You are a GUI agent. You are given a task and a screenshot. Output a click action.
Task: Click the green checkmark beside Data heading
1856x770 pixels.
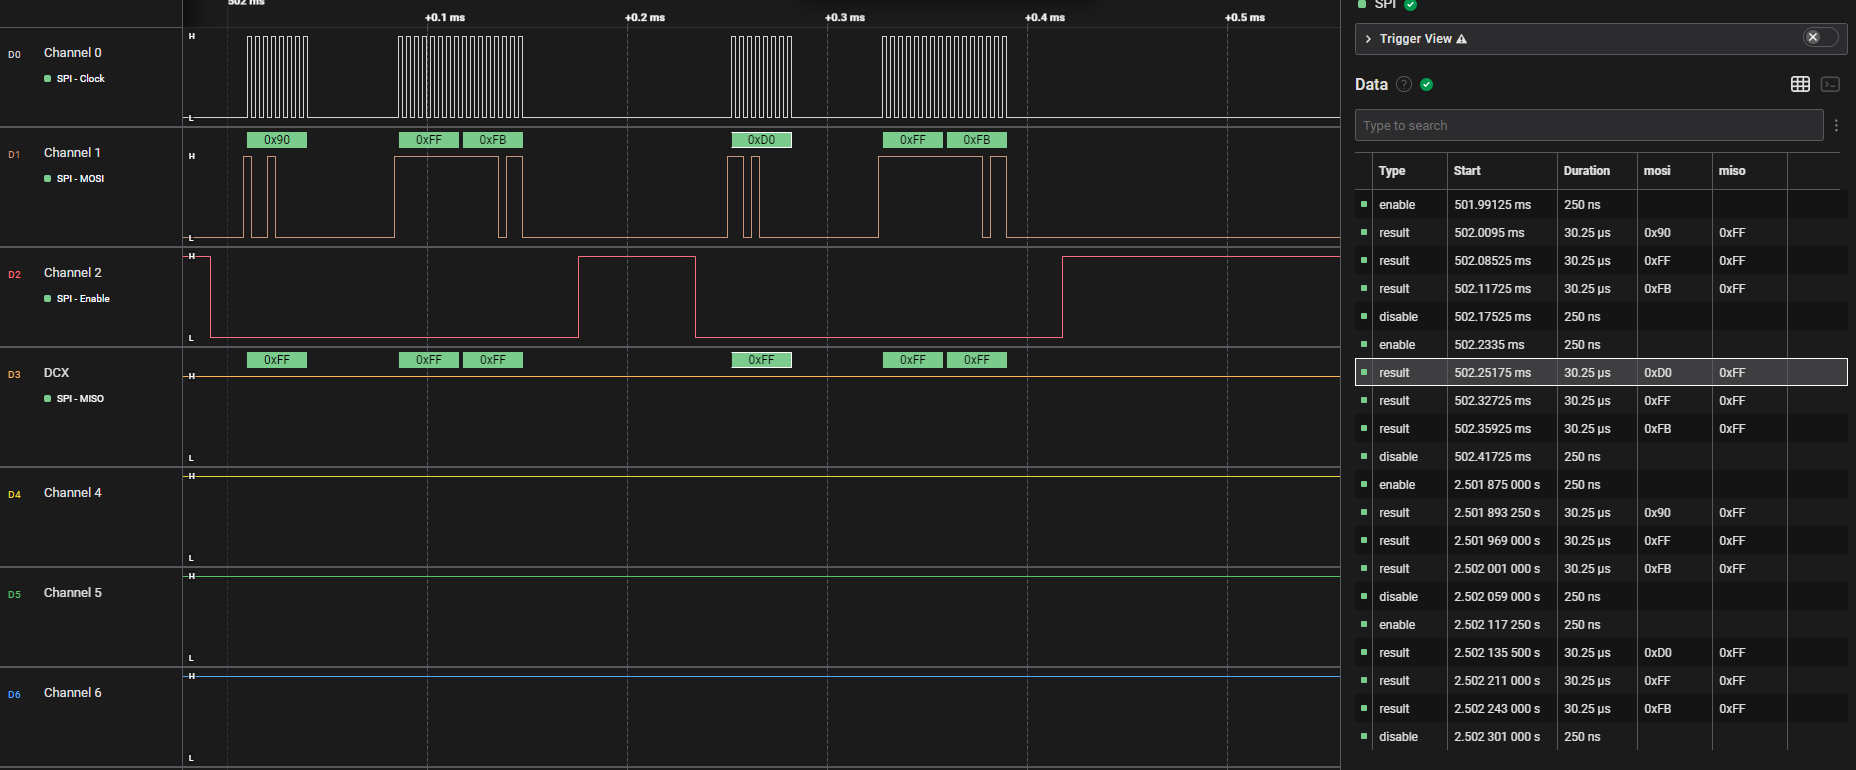1427,84
